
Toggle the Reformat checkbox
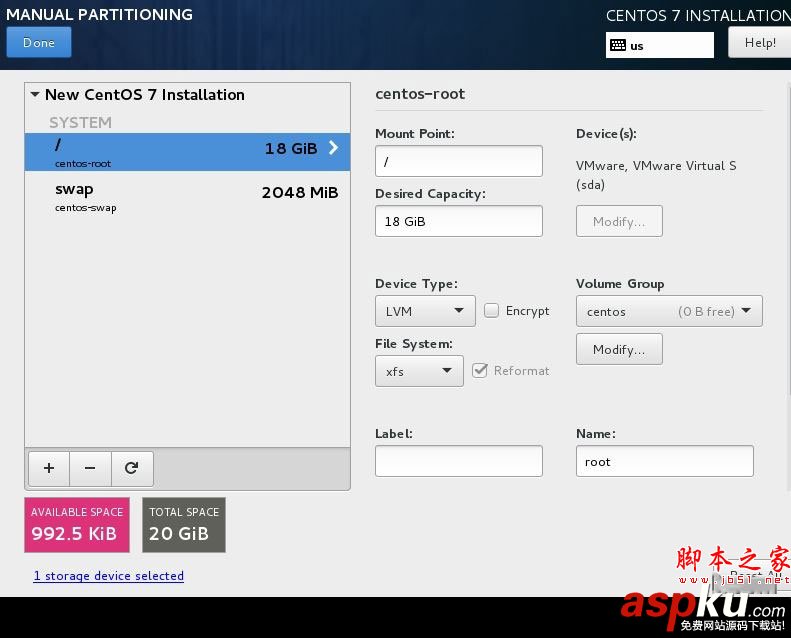[x=480, y=370]
